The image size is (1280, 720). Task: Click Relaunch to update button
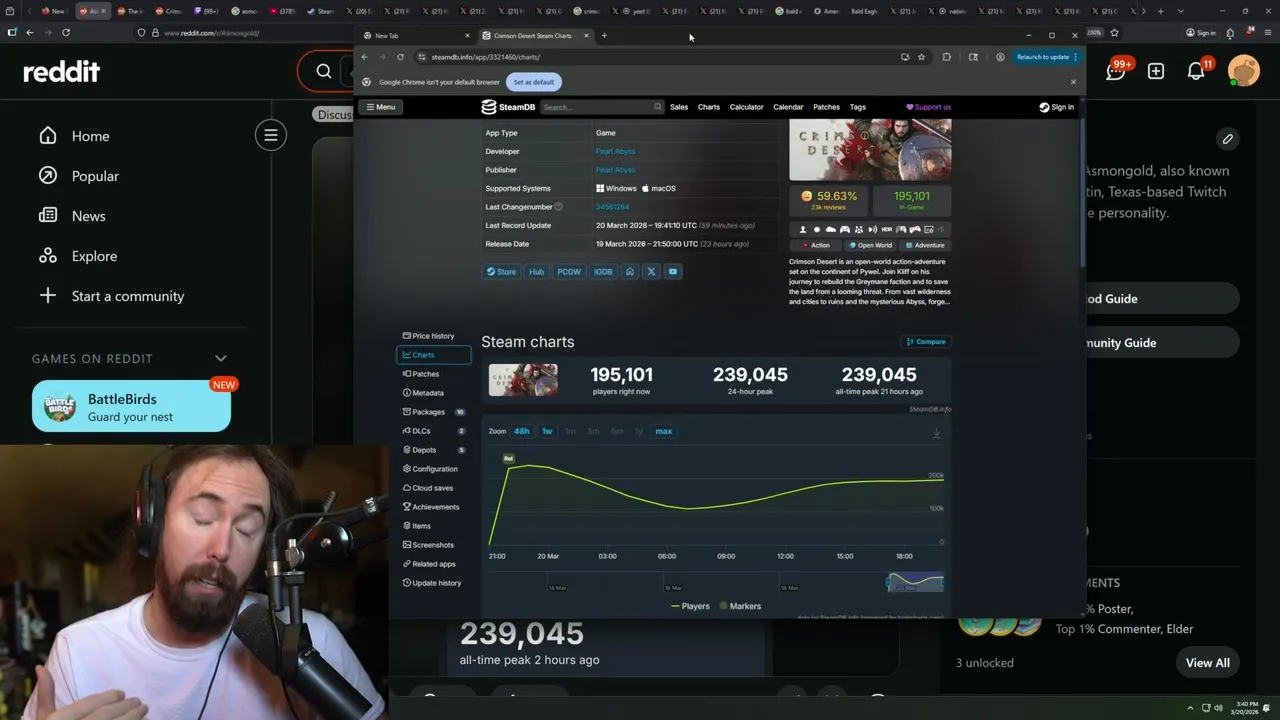point(1047,57)
